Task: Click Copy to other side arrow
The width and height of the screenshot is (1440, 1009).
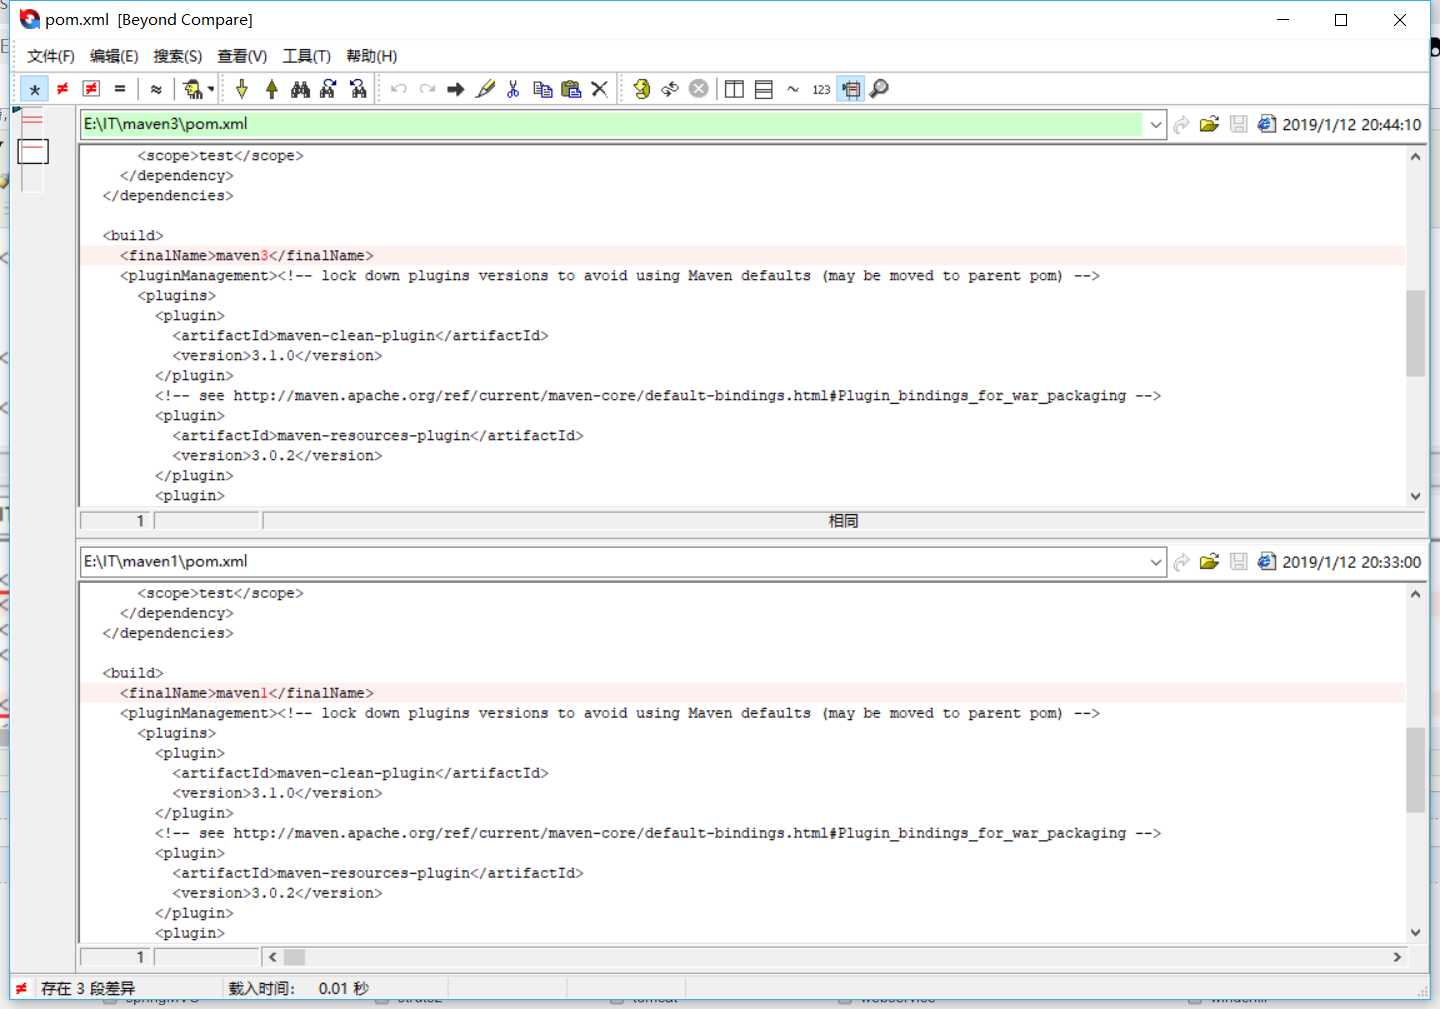Action: click(x=456, y=89)
